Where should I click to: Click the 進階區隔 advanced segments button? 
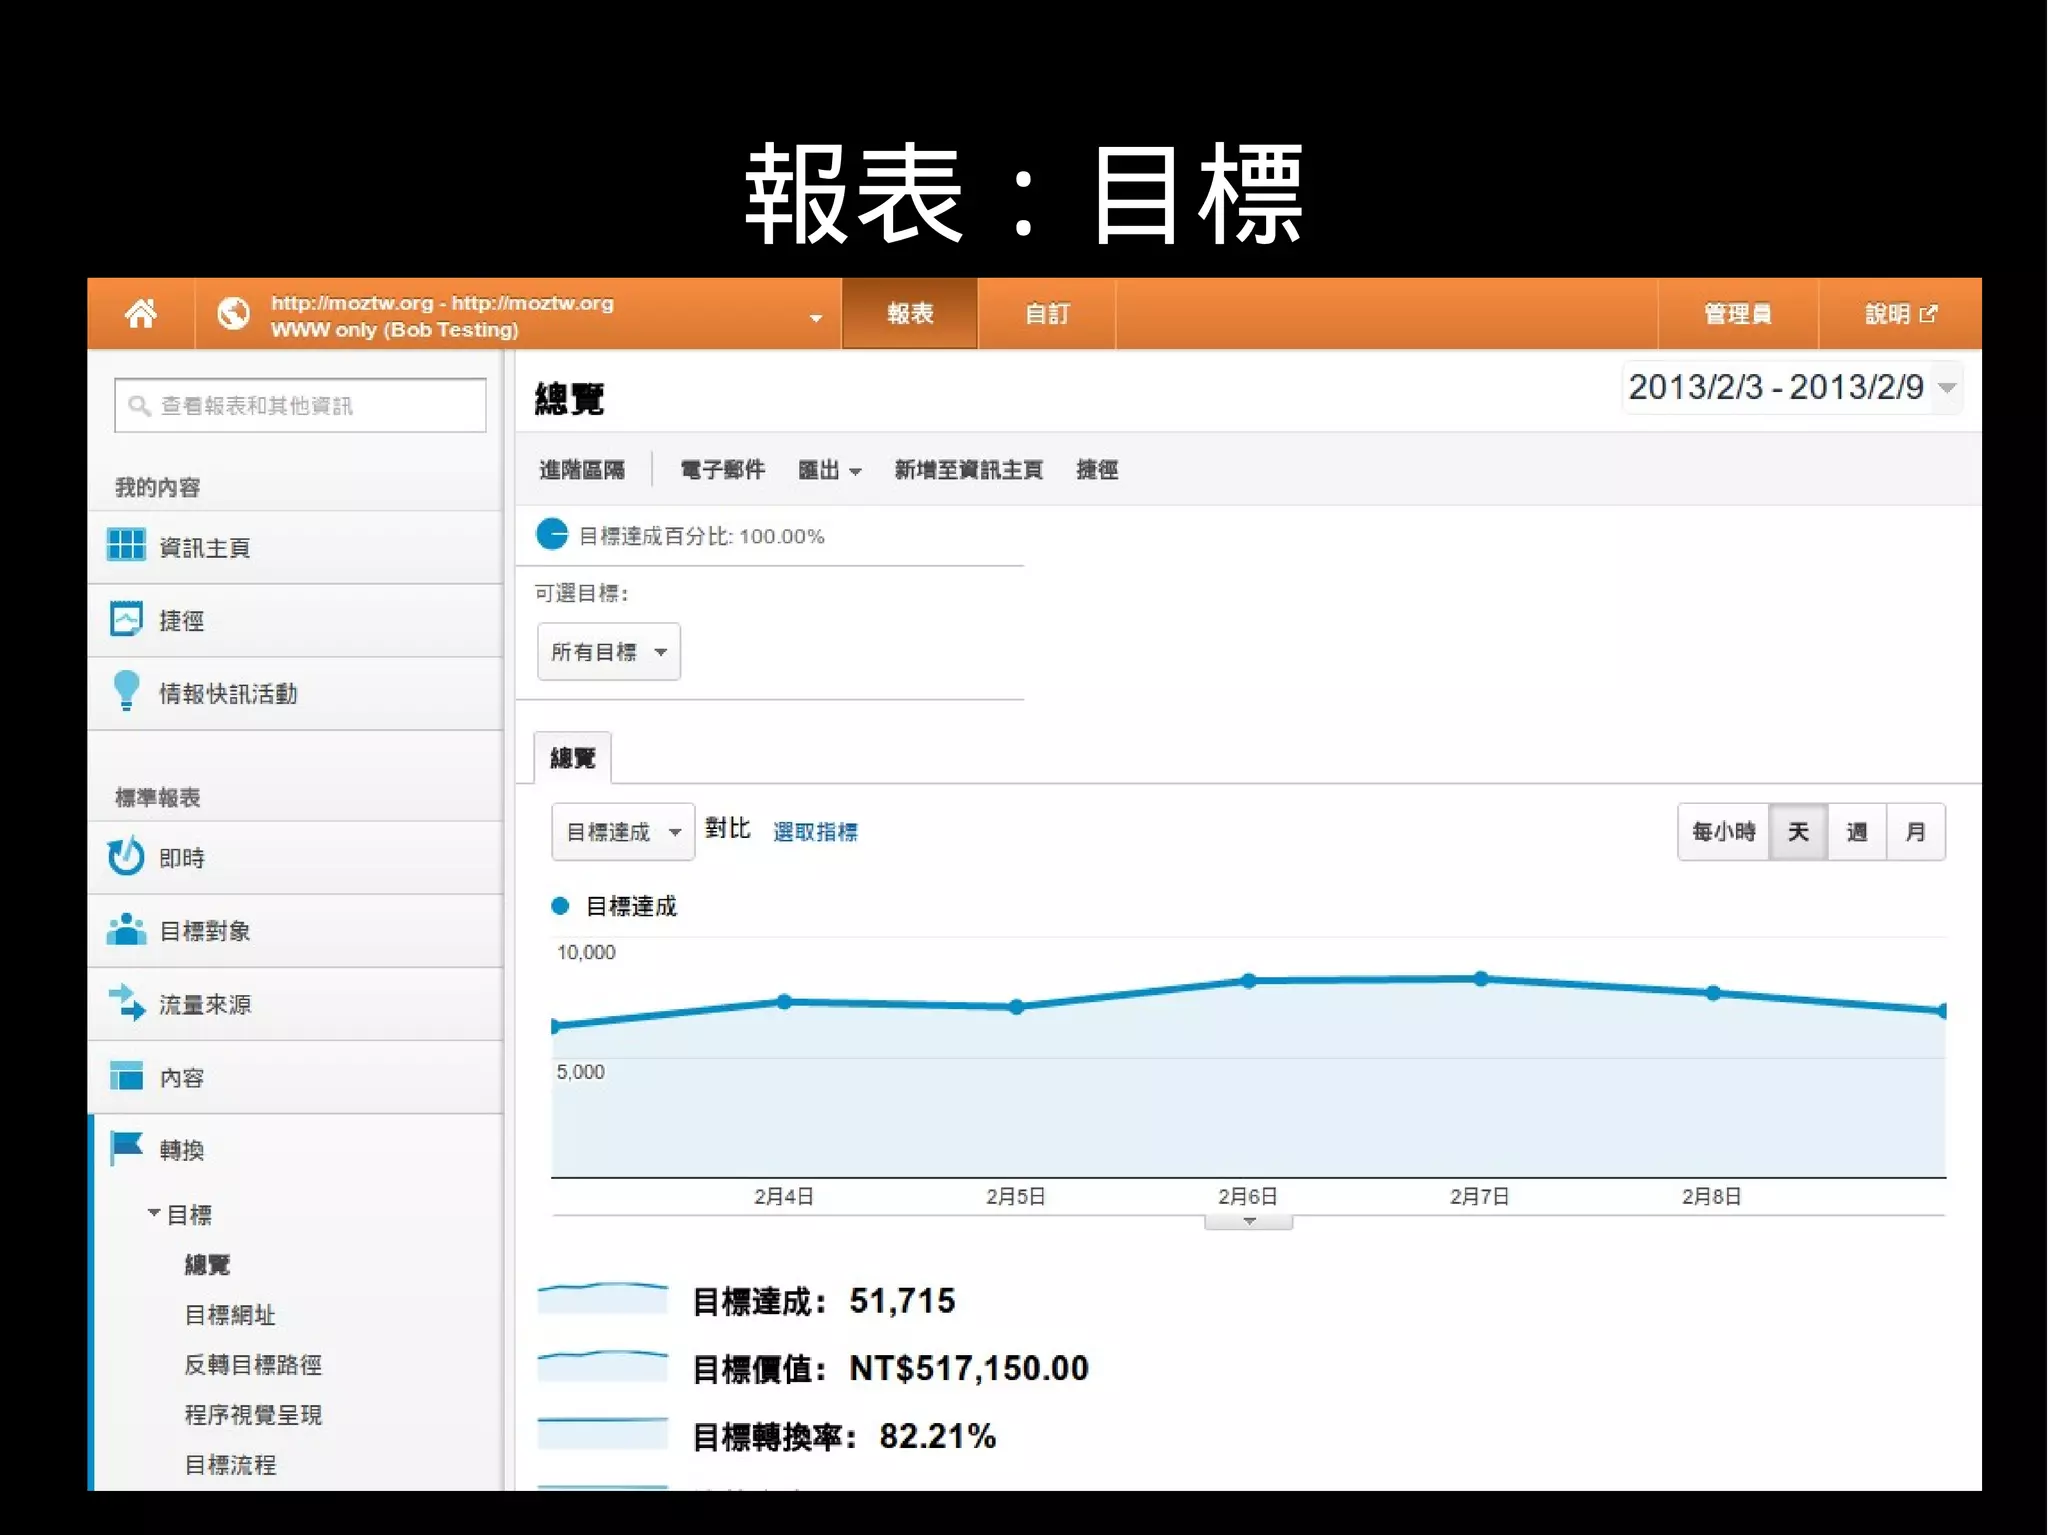[x=582, y=470]
